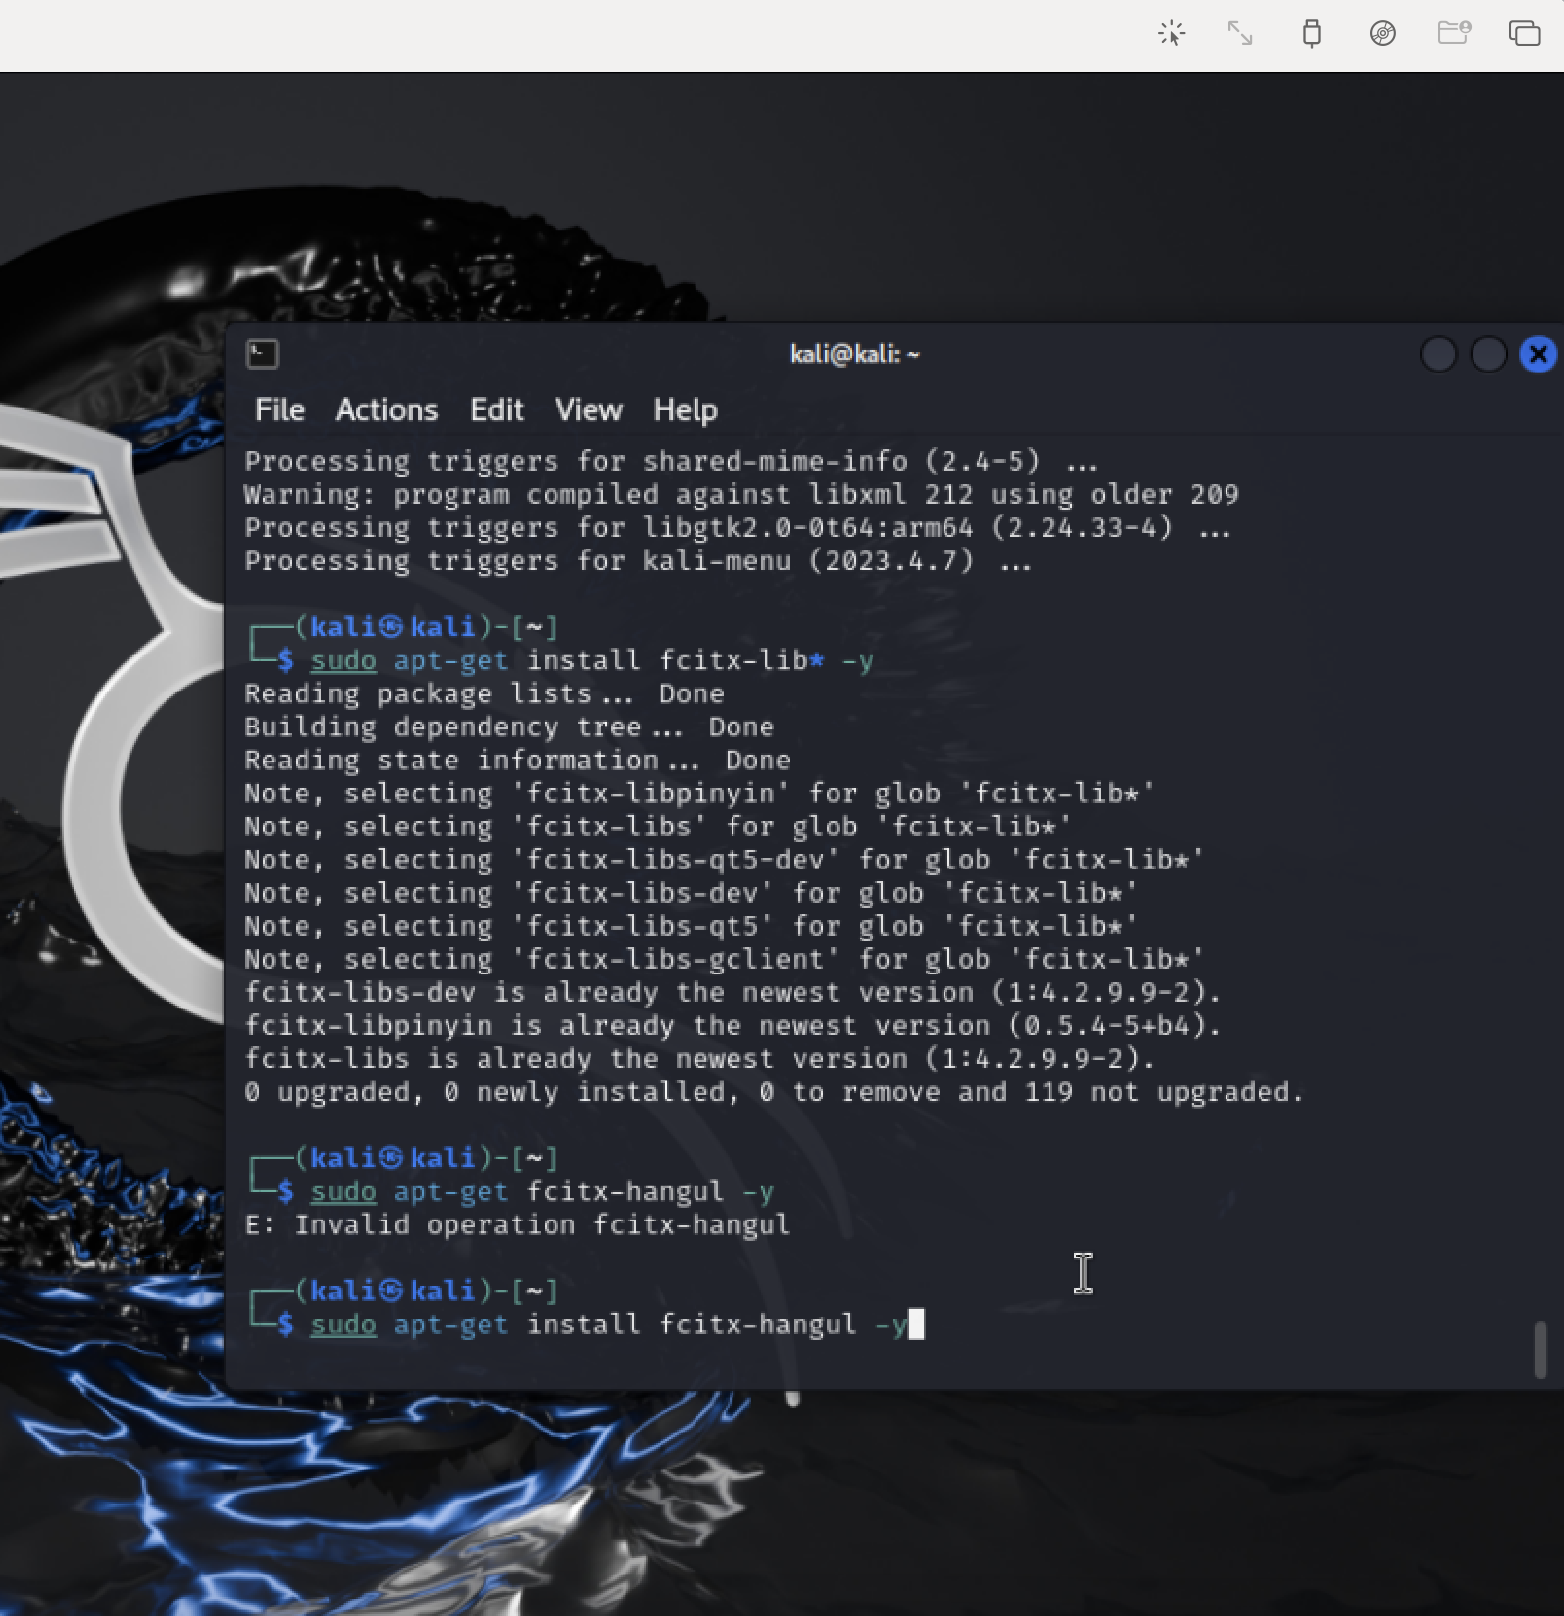Image resolution: width=1564 pixels, height=1616 pixels.
Task: Click the 'Reading state information... Done' line
Action: tap(517, 760)
